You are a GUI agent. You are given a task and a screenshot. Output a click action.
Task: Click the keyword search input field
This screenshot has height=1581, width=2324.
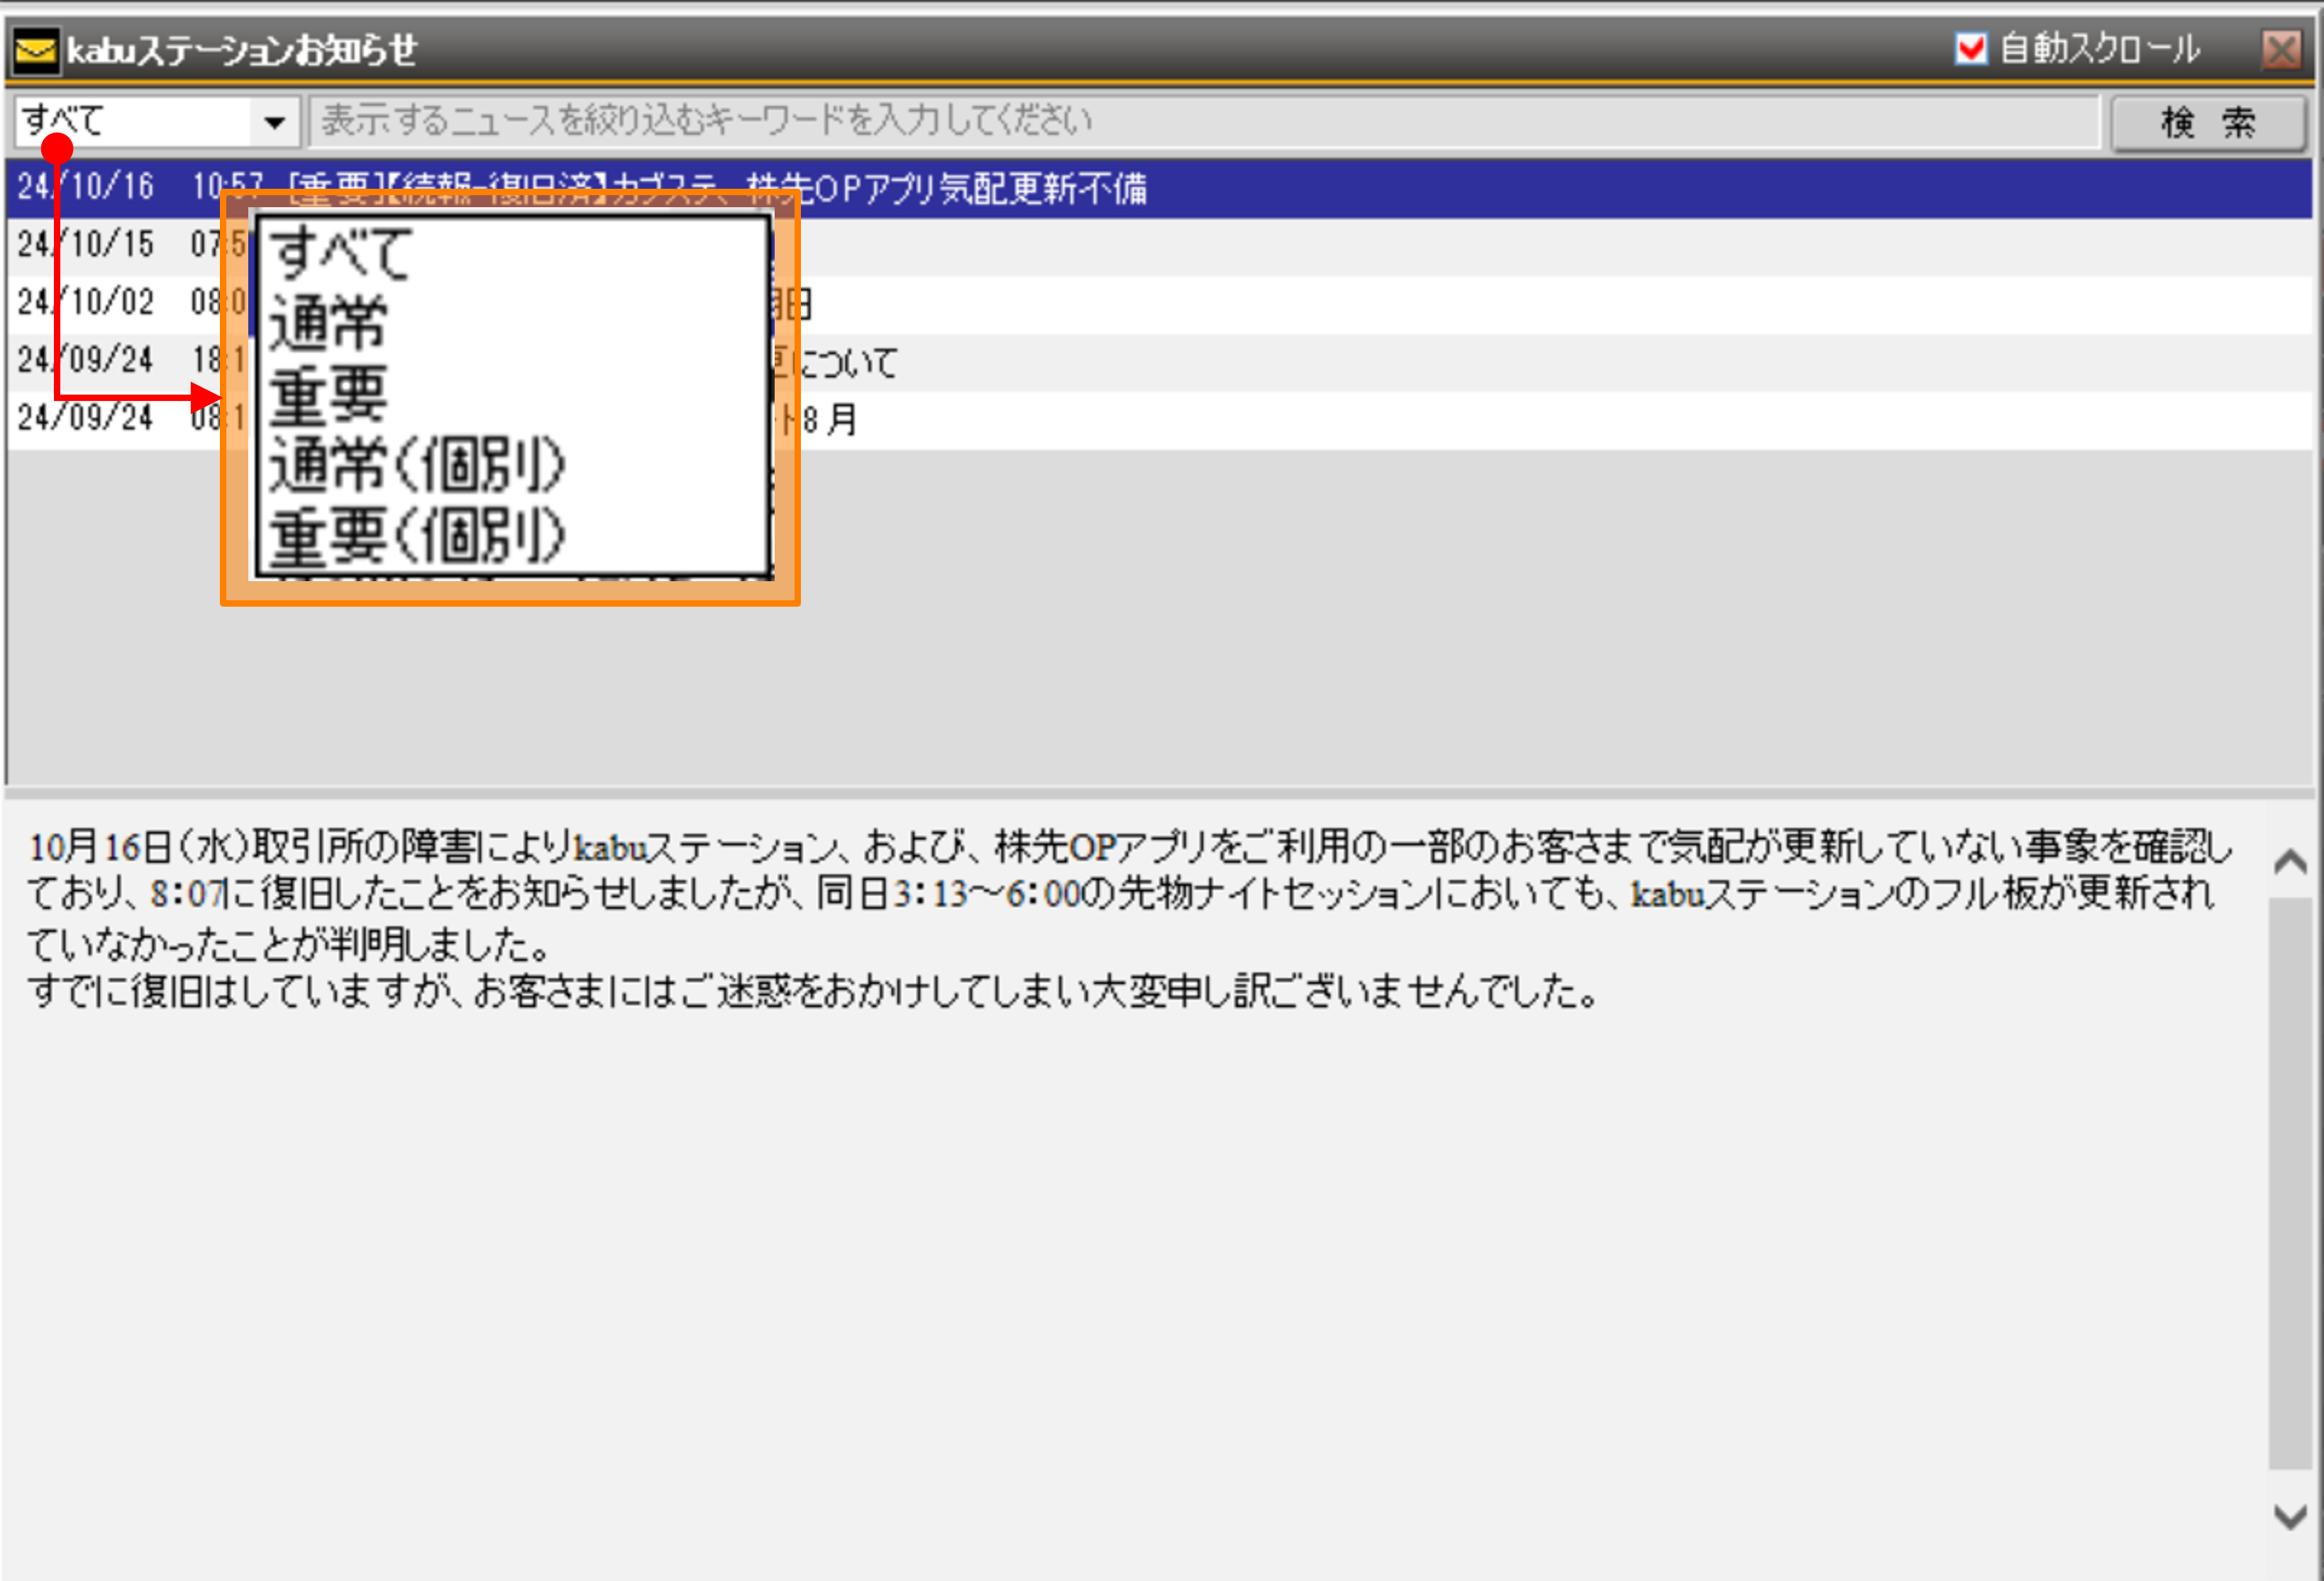click(x=1204, y=121)
